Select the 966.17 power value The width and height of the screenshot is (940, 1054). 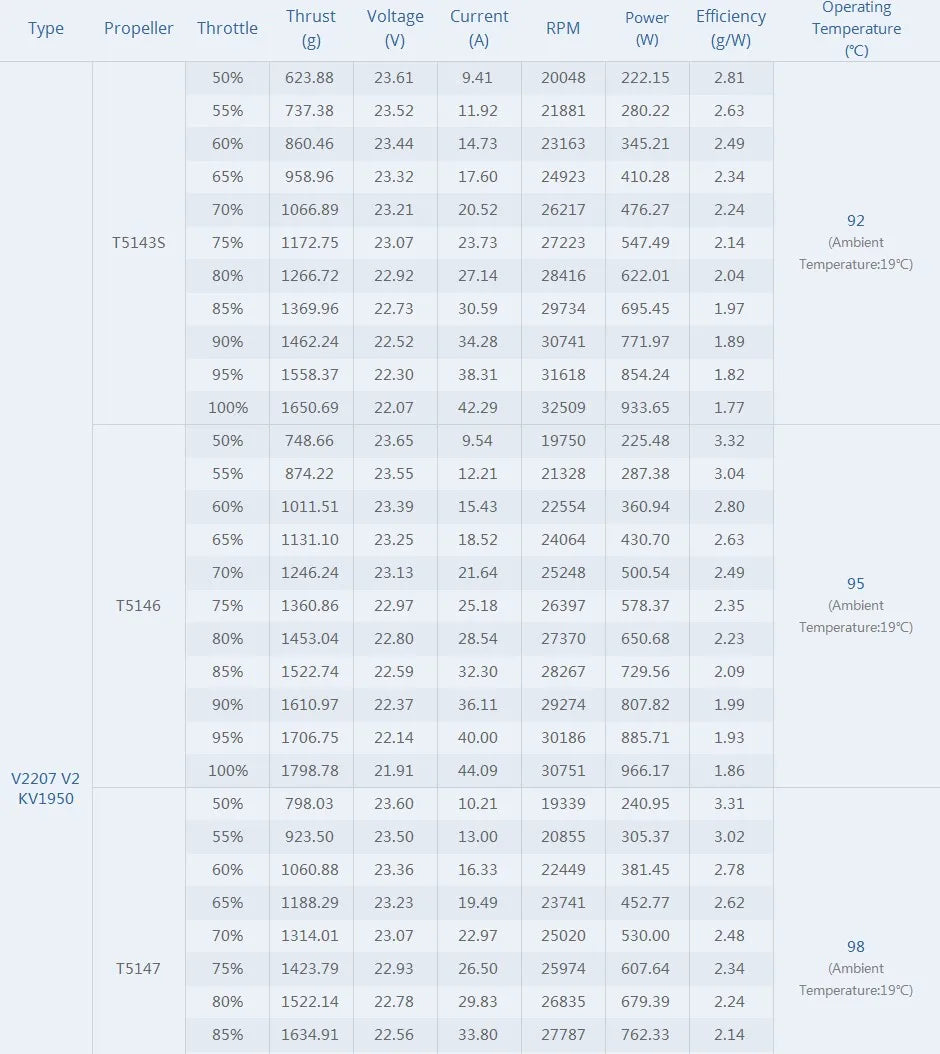point(647,770)
